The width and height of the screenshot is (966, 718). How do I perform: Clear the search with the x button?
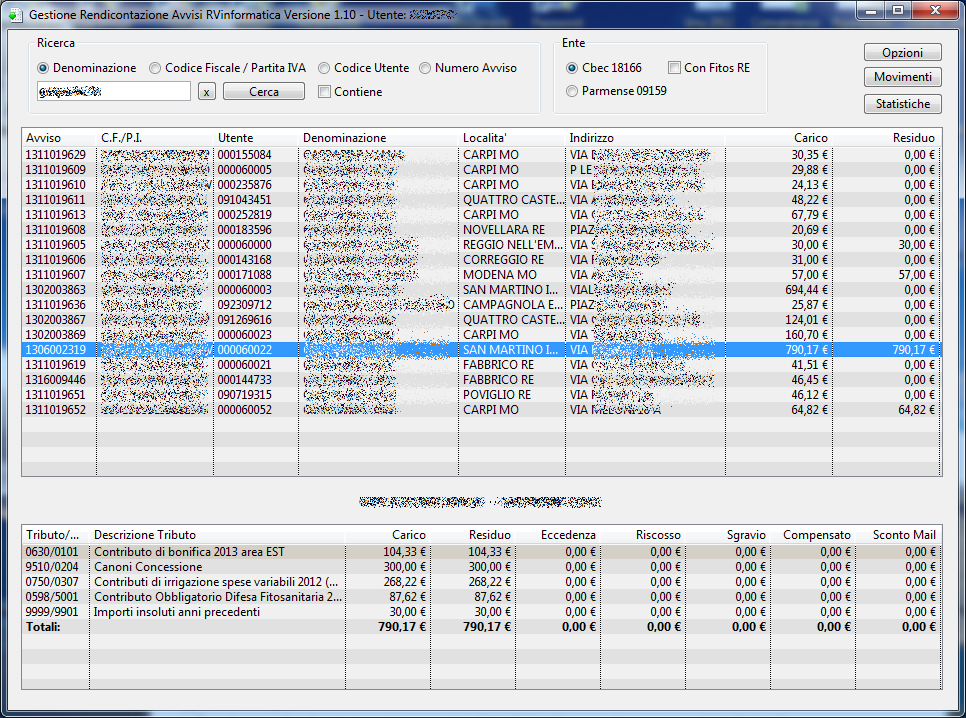tap(206, 92)
